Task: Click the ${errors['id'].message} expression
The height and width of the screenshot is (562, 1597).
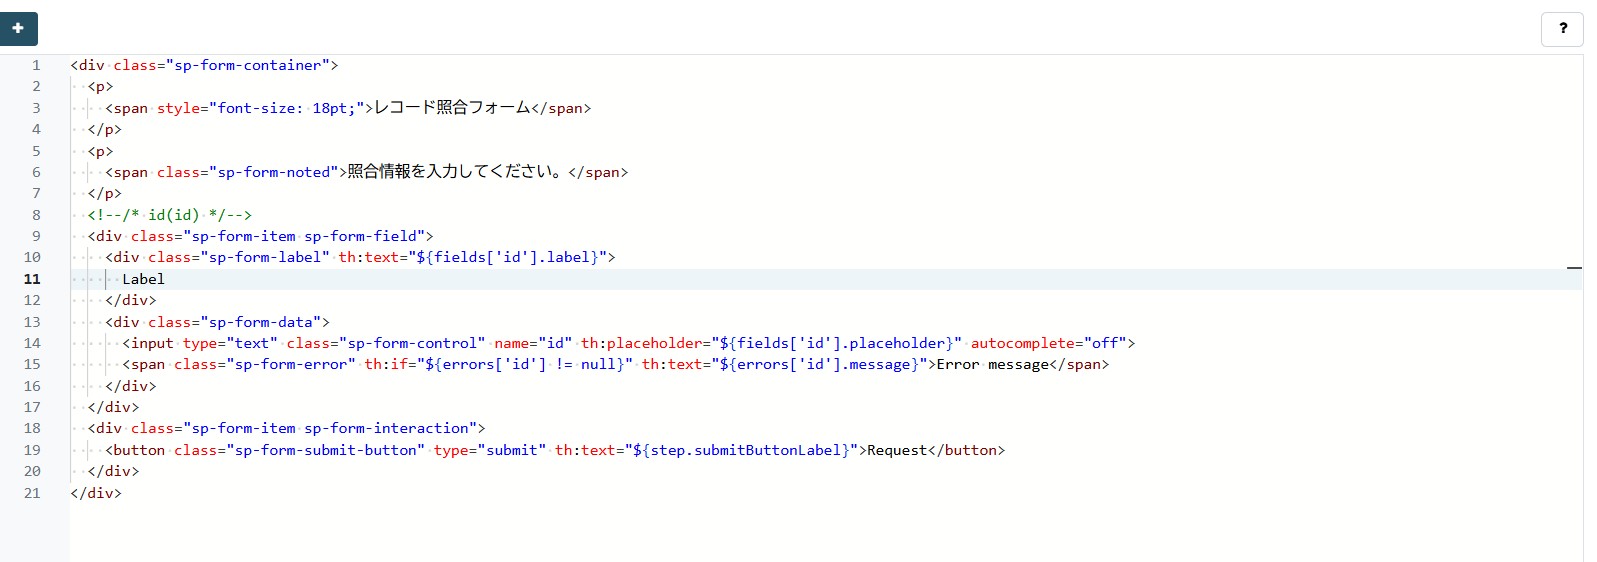Action: coord(819,364)
